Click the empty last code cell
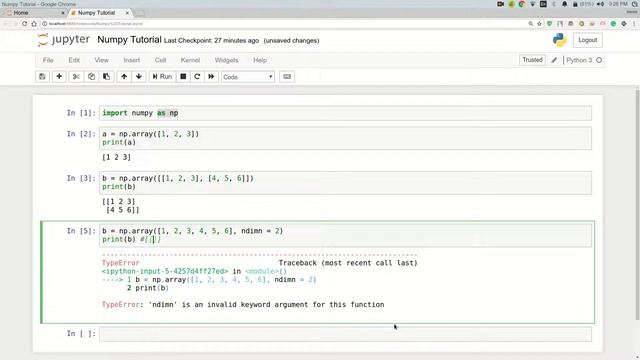 click(345, 334)
